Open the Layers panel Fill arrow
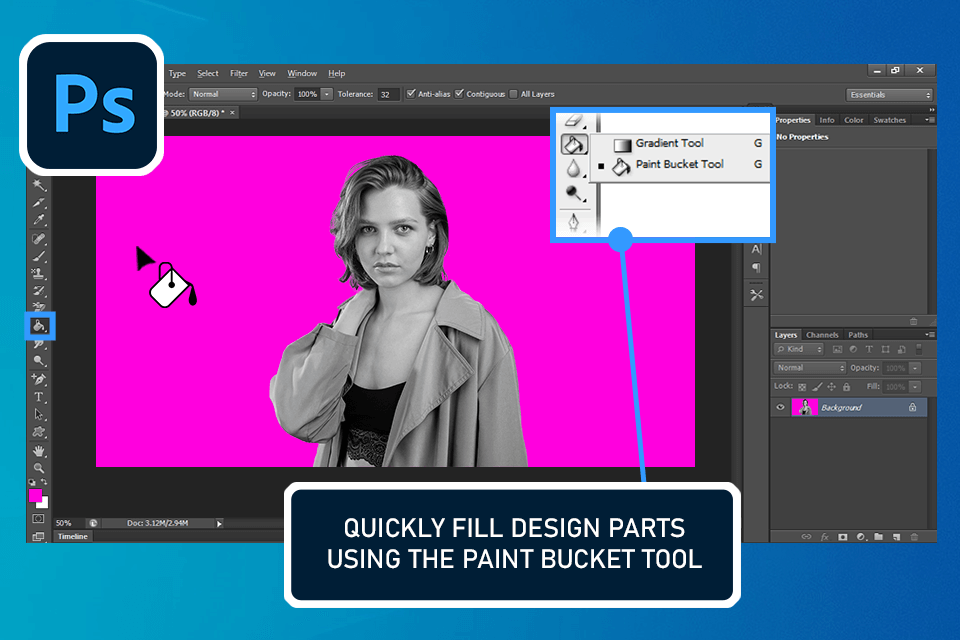This screenshot has height=640, width=960. click(915, 387)
